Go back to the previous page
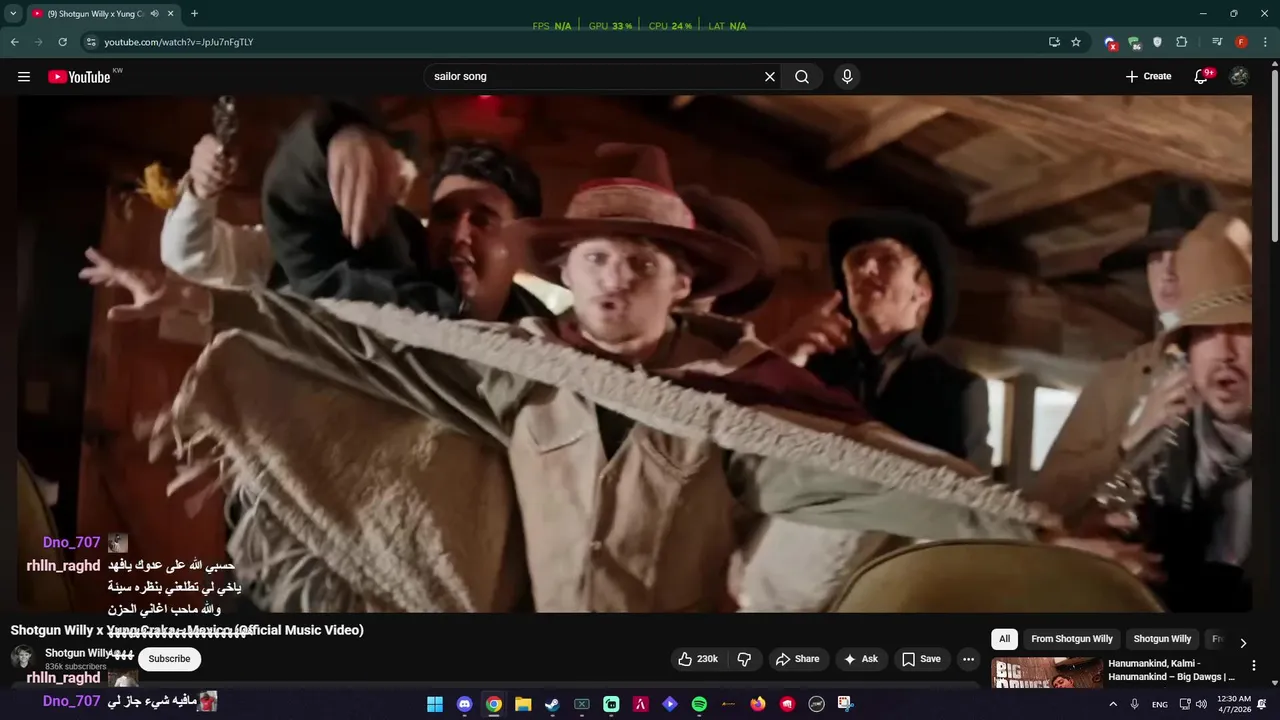 14,42
